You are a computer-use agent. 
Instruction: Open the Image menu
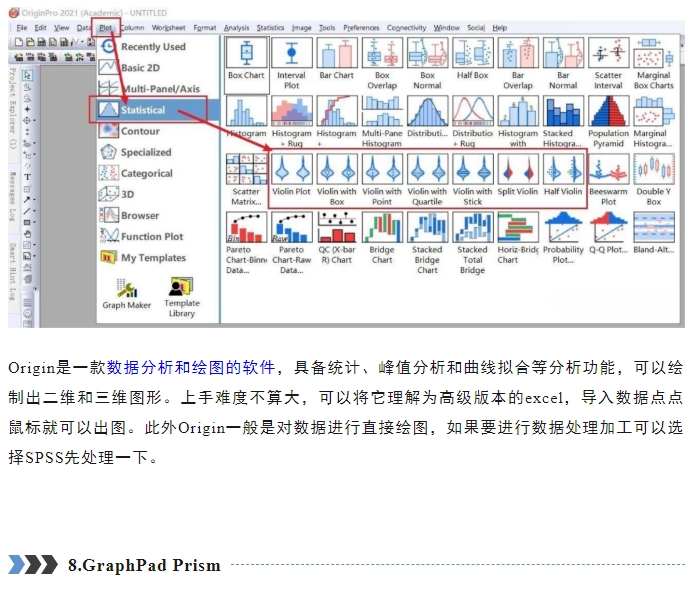301,27
